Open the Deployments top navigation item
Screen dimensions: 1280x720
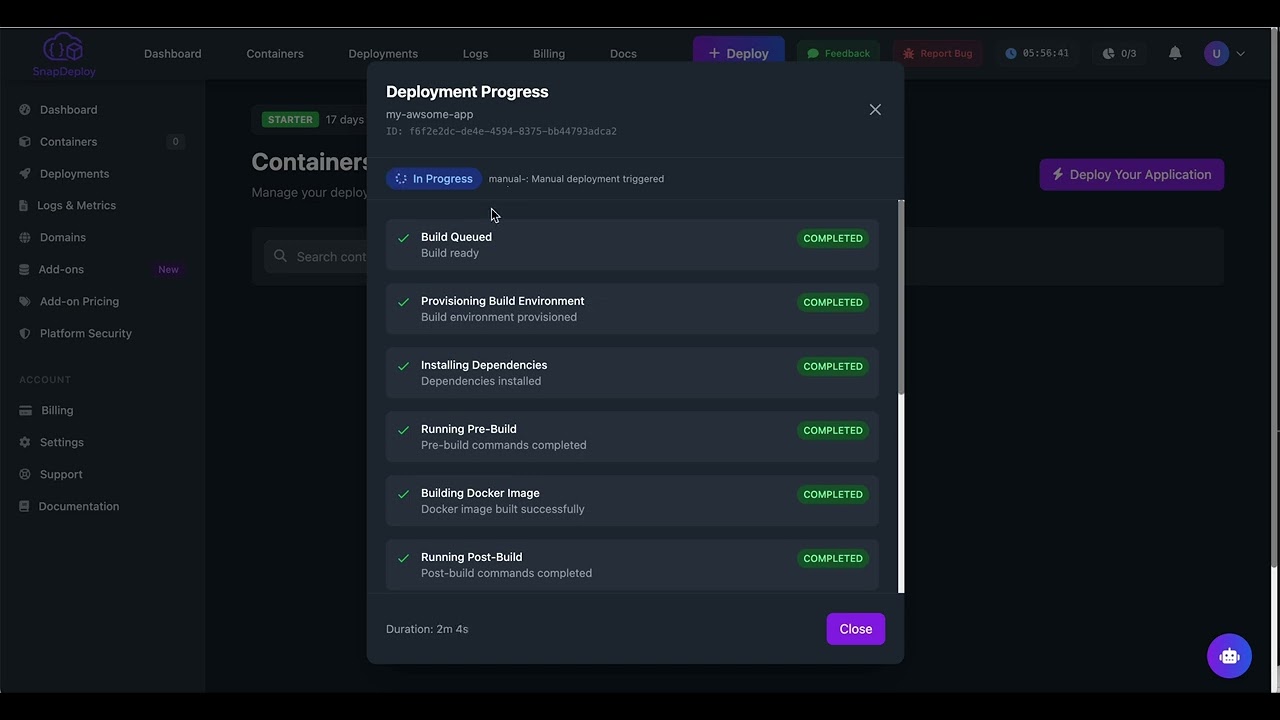click(x=383, y=54)
